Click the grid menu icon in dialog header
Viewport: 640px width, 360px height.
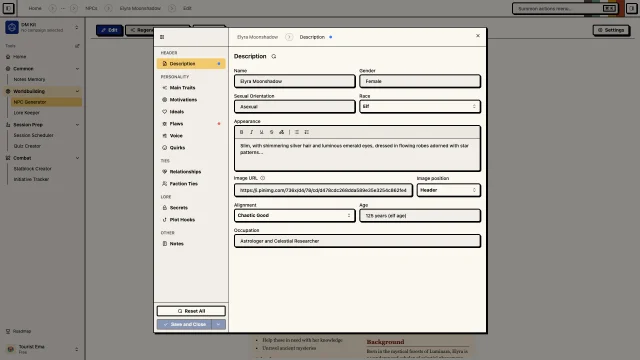162,37
